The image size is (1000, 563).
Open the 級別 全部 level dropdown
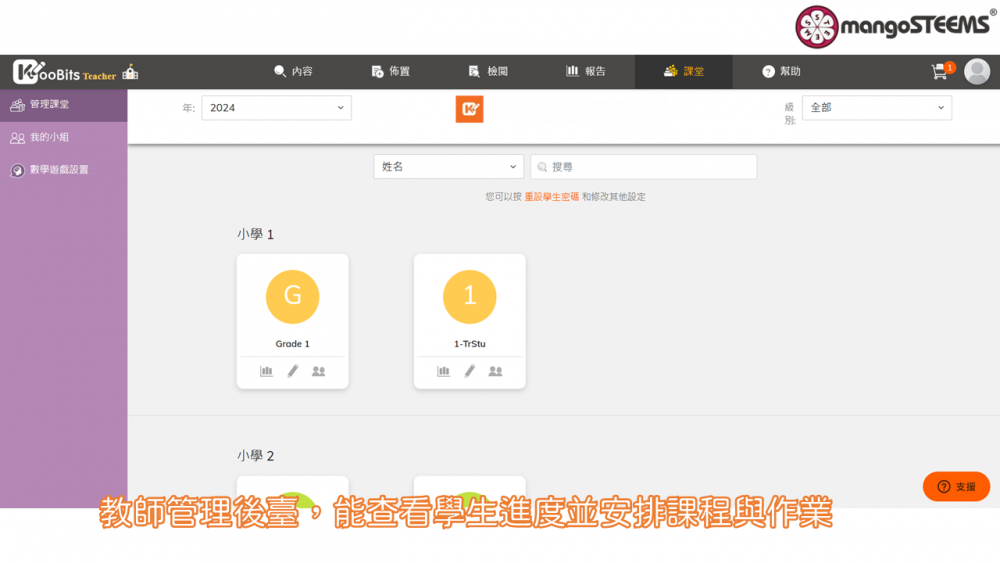tap(876, 108)
